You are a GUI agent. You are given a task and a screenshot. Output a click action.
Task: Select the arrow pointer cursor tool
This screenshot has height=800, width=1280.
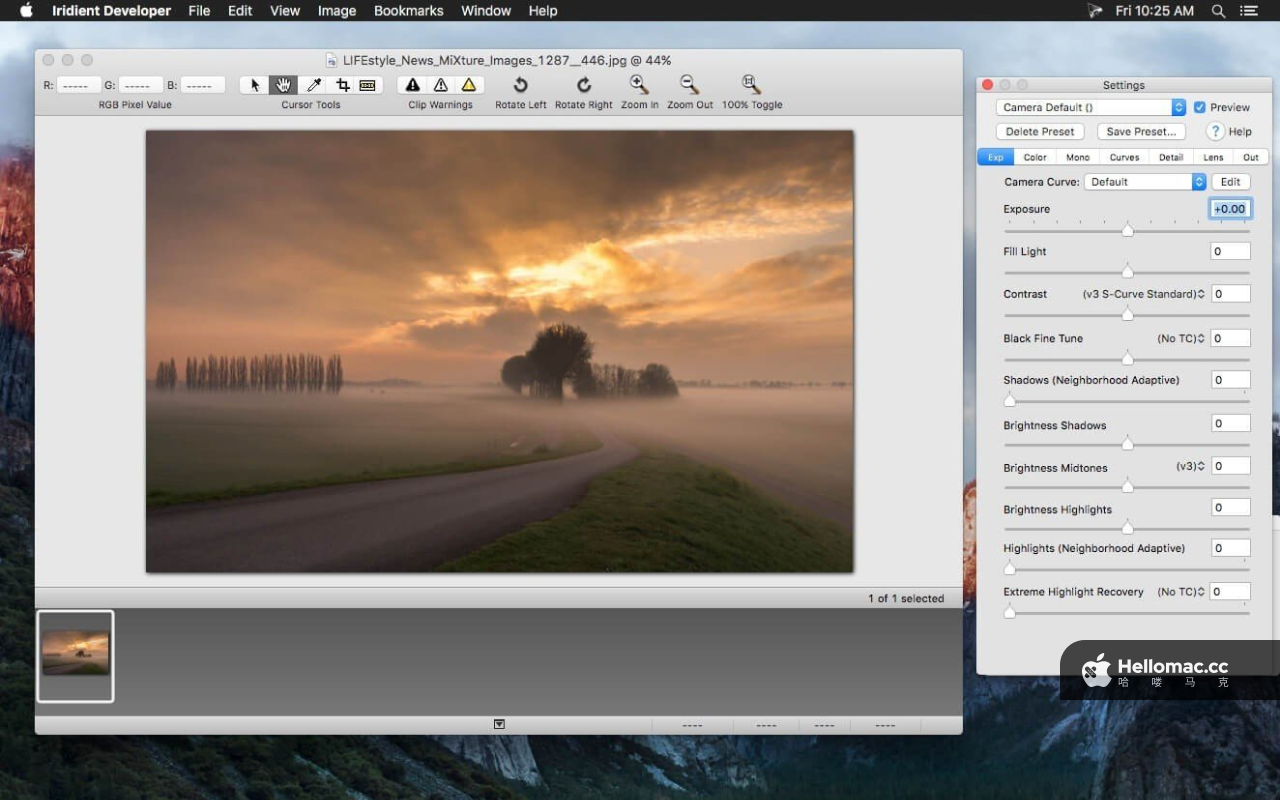pyautogui.click(x=254, y=85)
